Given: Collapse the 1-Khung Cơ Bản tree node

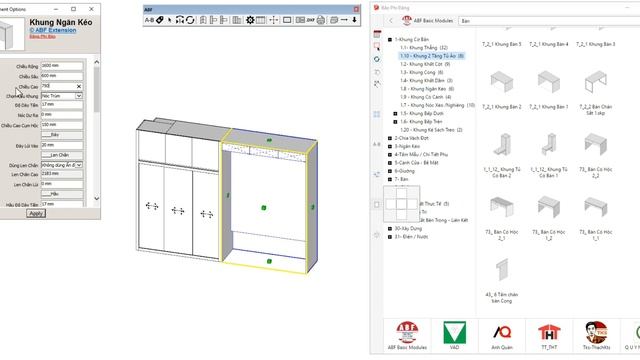Looking at the screenshot, I should [390, 40].
